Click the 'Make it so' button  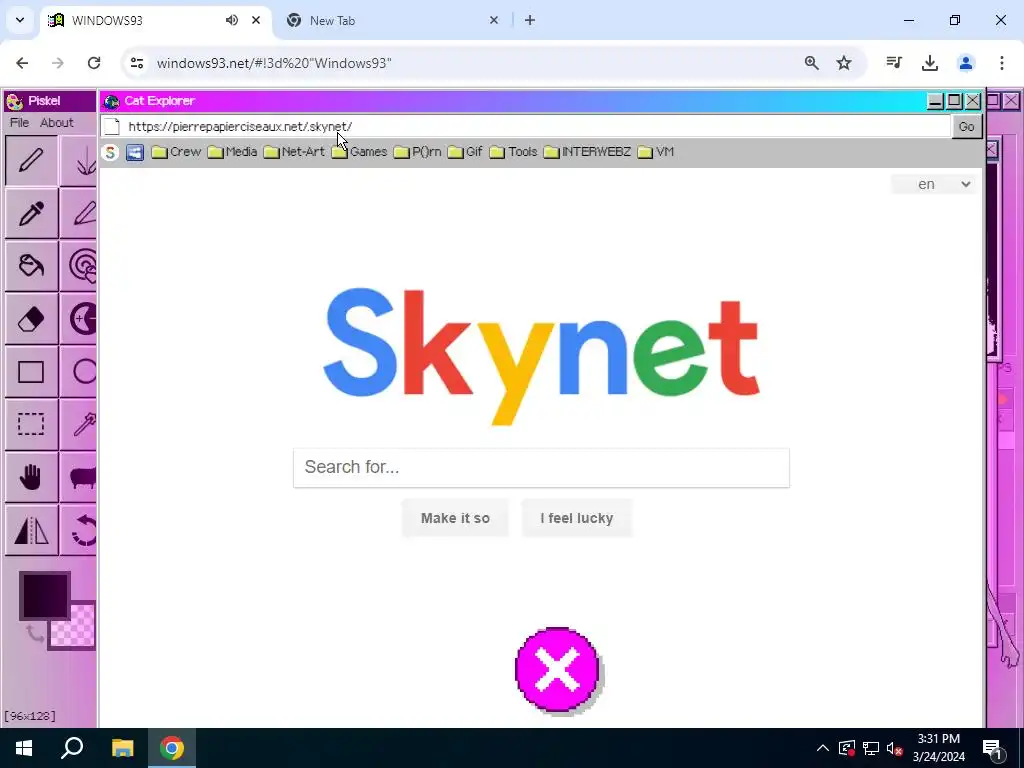click(x=455, y=518)
